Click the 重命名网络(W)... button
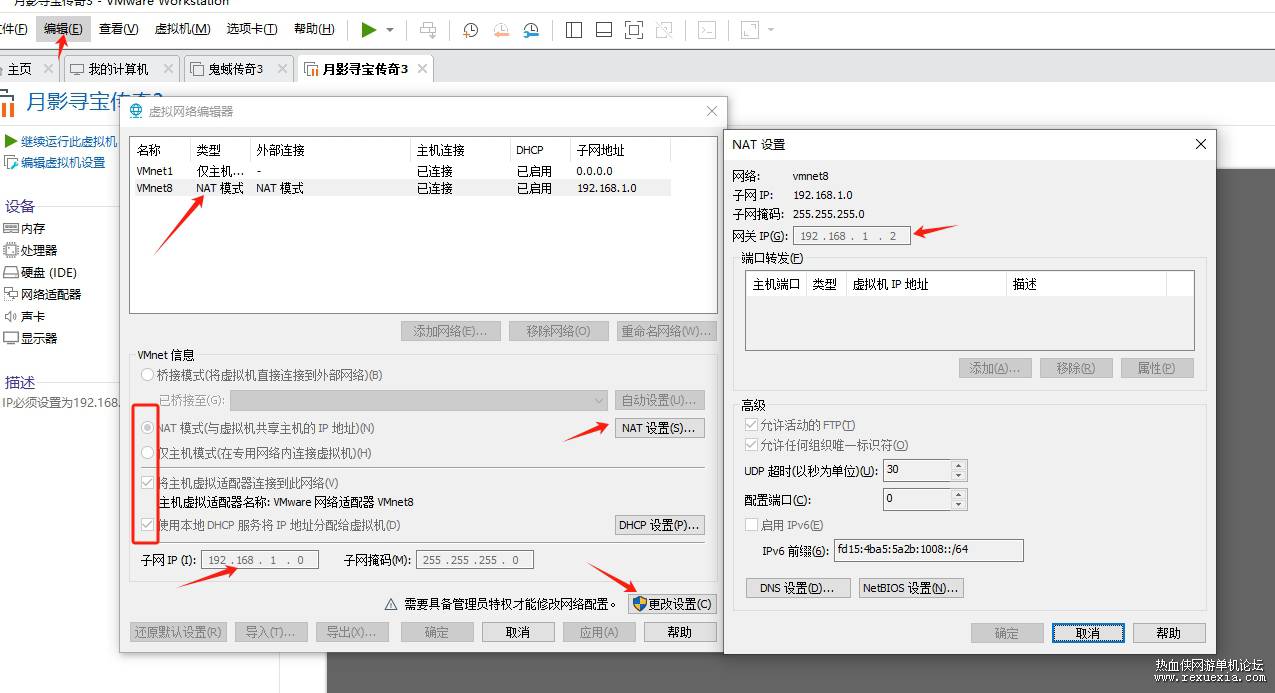1275x693 pixels. tap(667, 331)
